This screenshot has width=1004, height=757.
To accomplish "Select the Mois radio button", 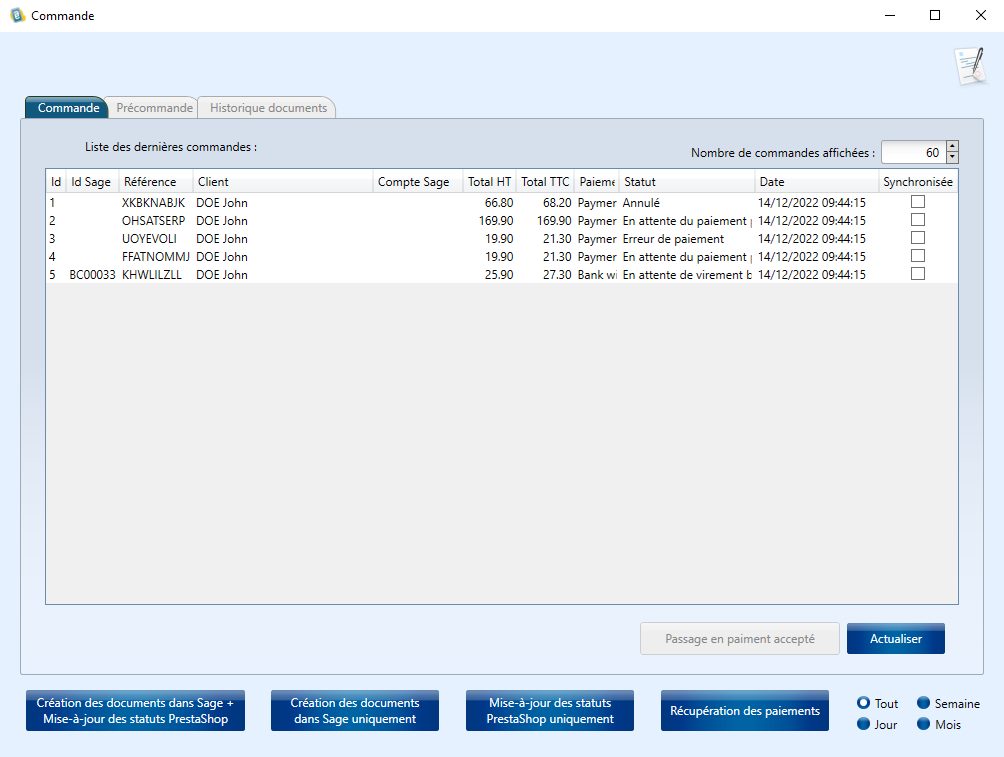I will [x=925, y=724].
